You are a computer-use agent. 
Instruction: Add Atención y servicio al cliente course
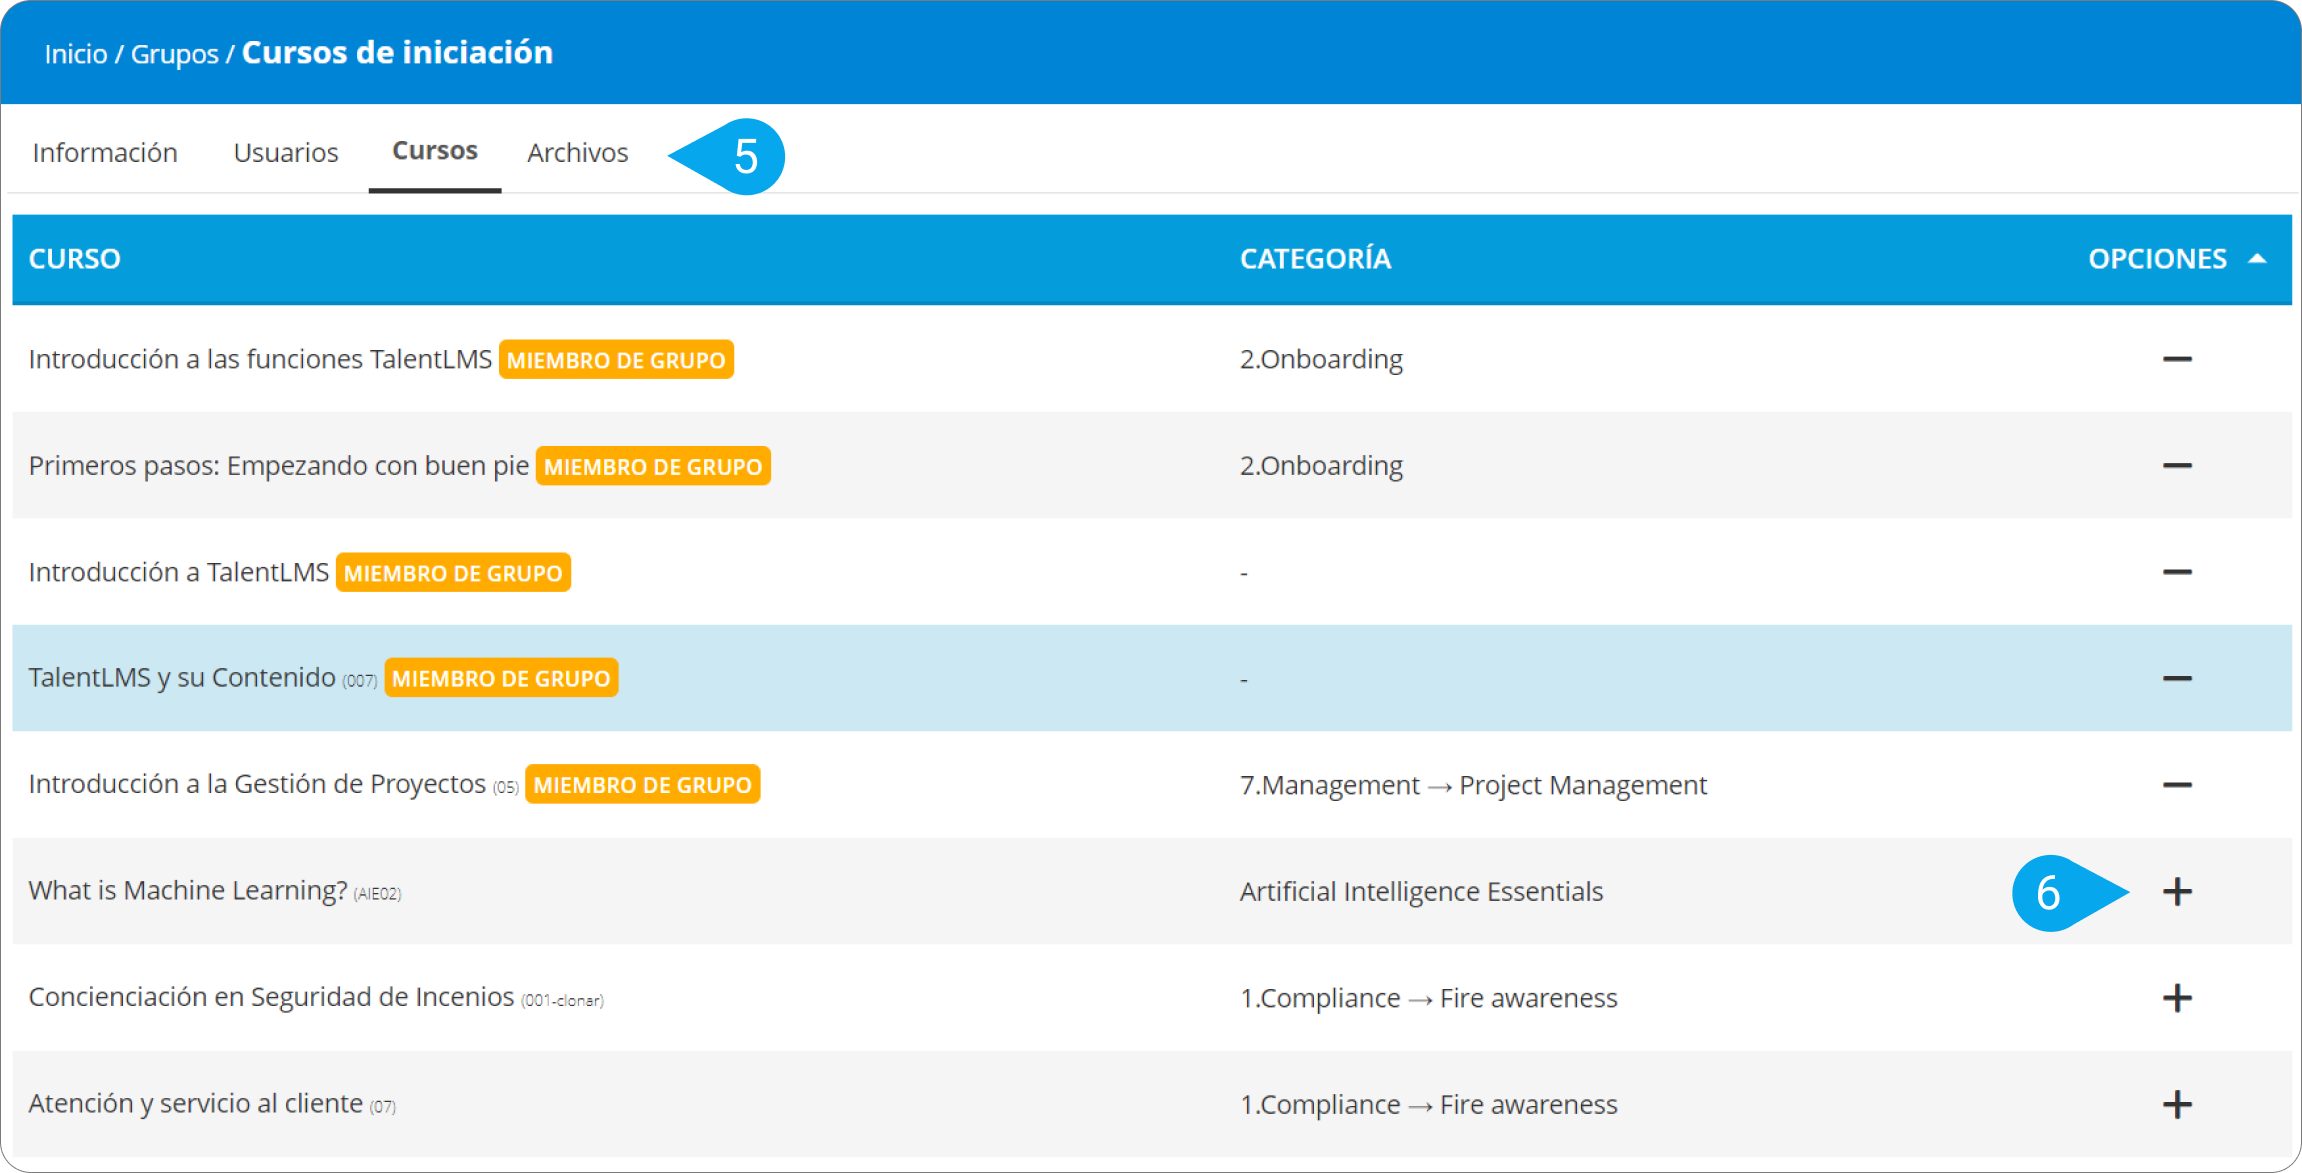2176,1104
